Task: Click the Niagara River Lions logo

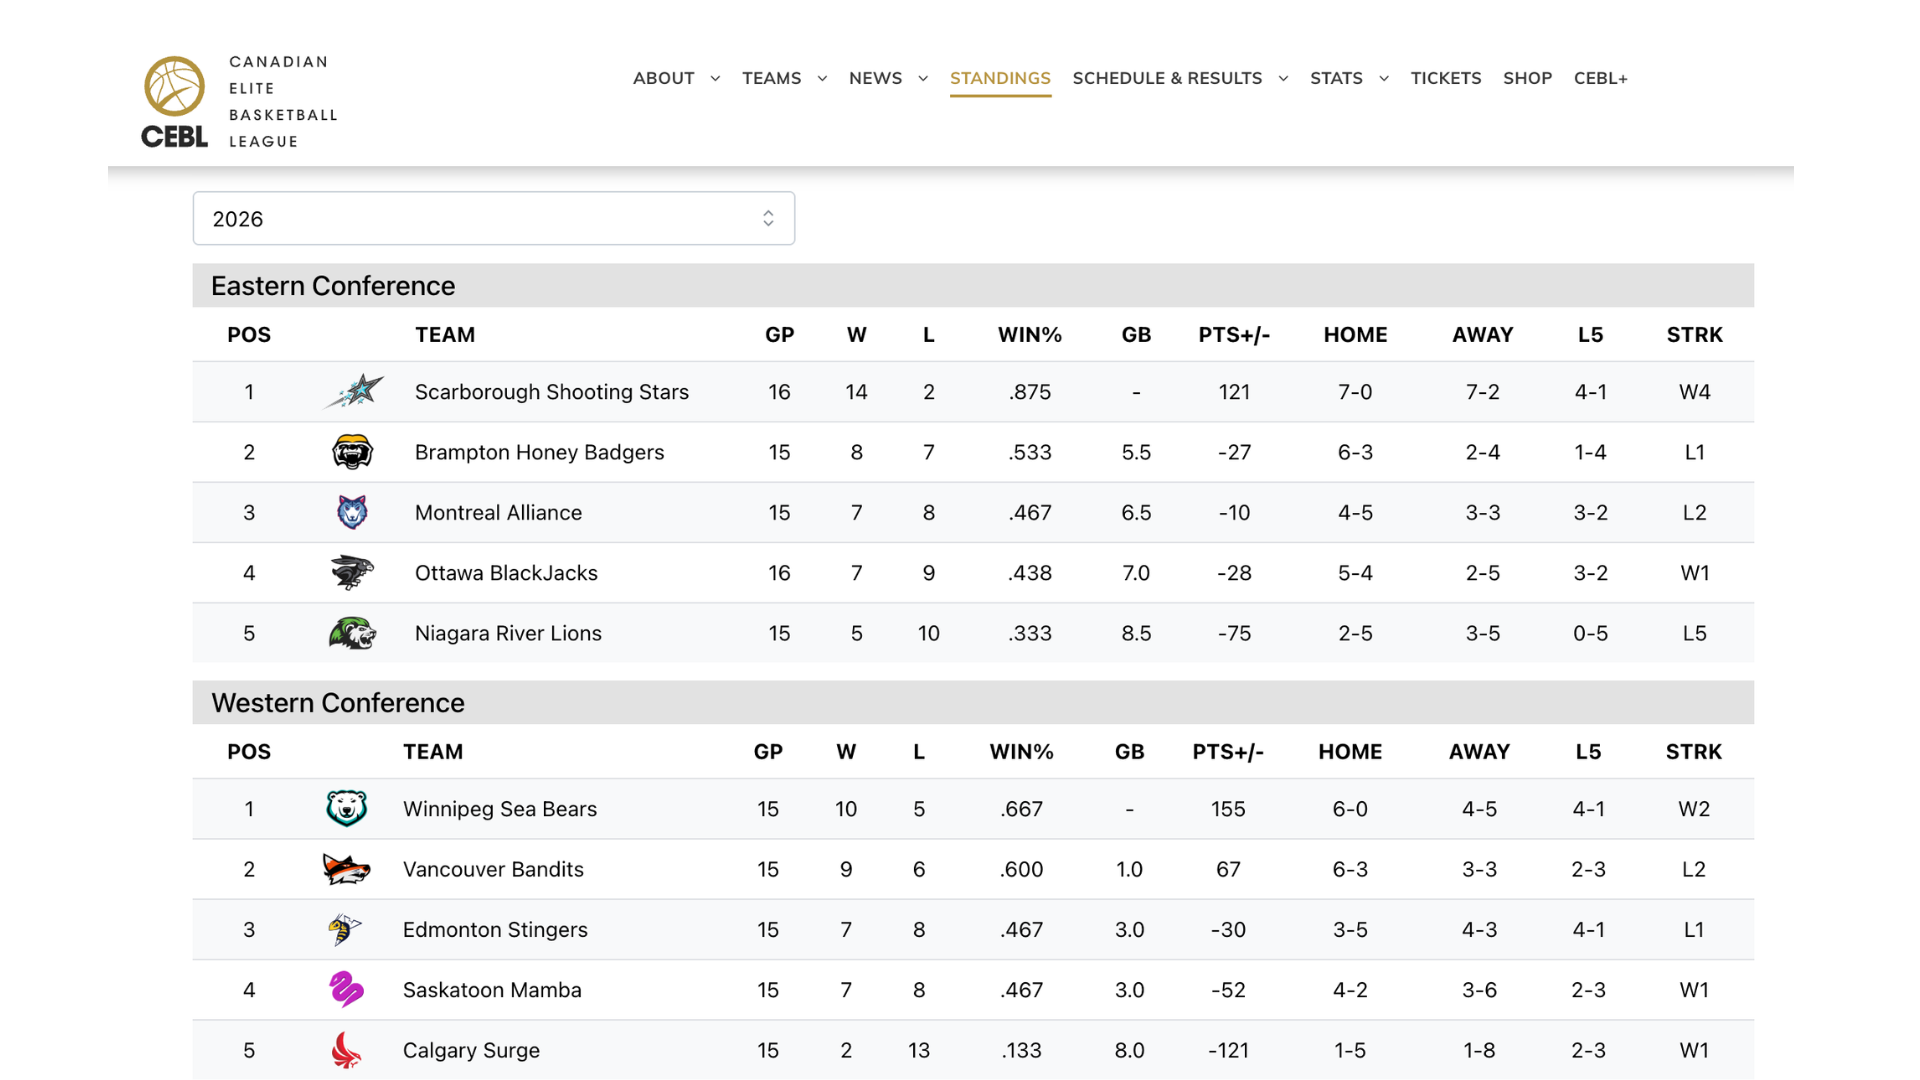Action: 352,633
